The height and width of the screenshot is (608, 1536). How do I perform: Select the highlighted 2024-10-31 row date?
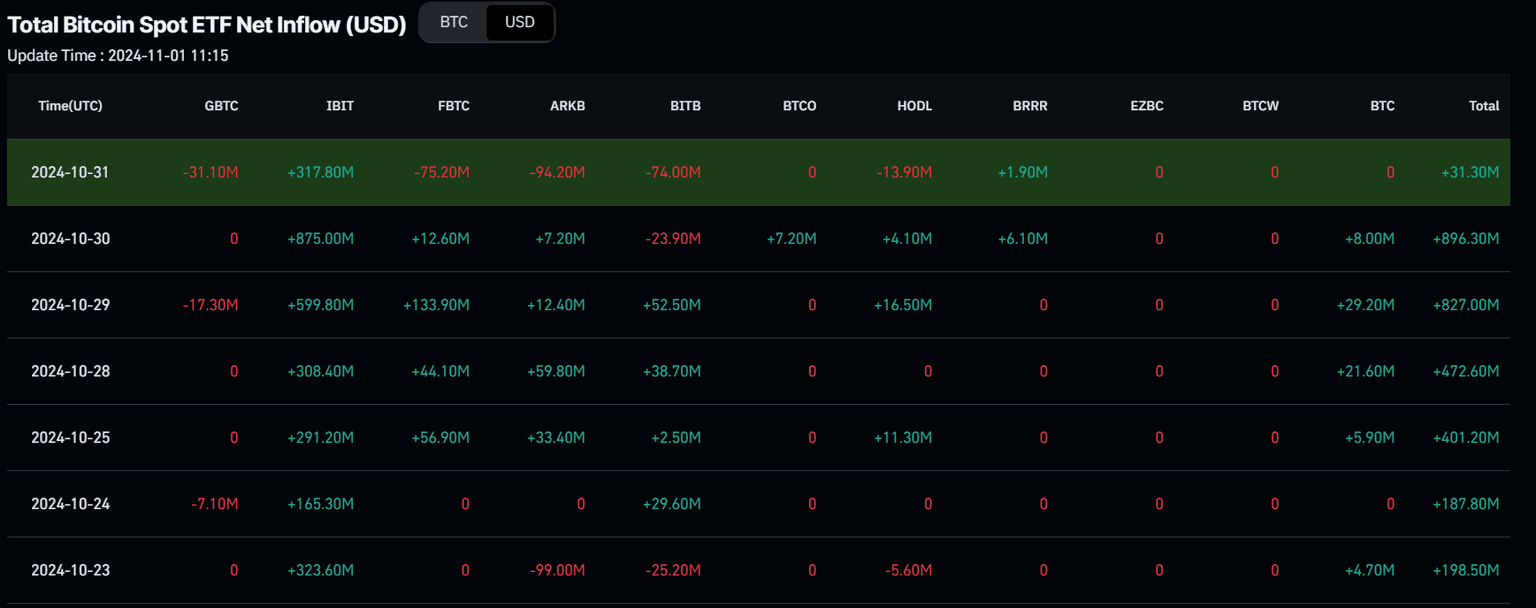tap(70, 172)
